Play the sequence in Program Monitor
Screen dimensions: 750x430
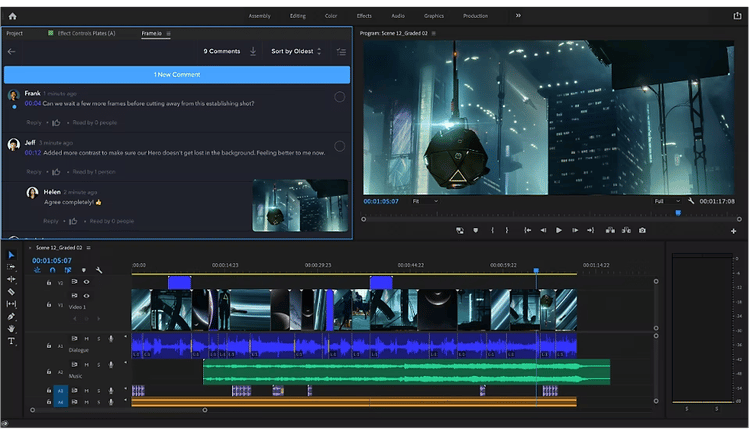click(559, 231)
